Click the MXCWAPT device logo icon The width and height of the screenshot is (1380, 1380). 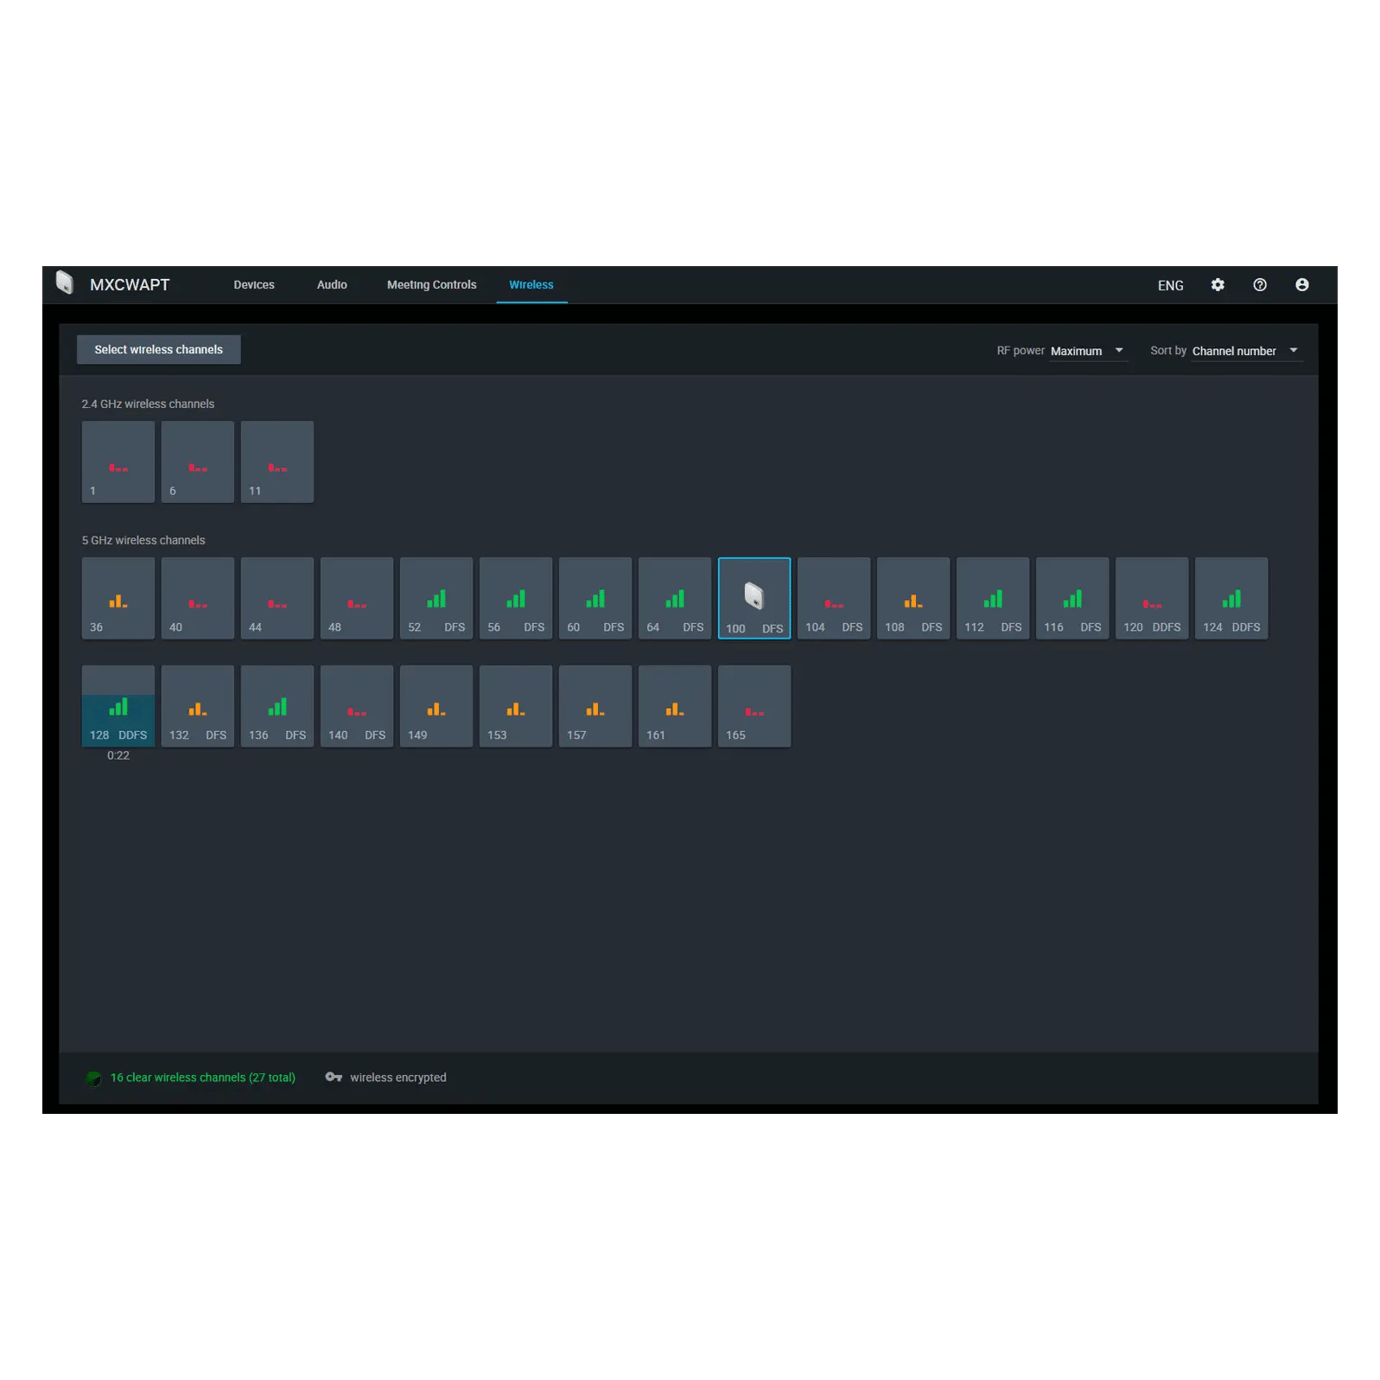click(x=65, y=283)
